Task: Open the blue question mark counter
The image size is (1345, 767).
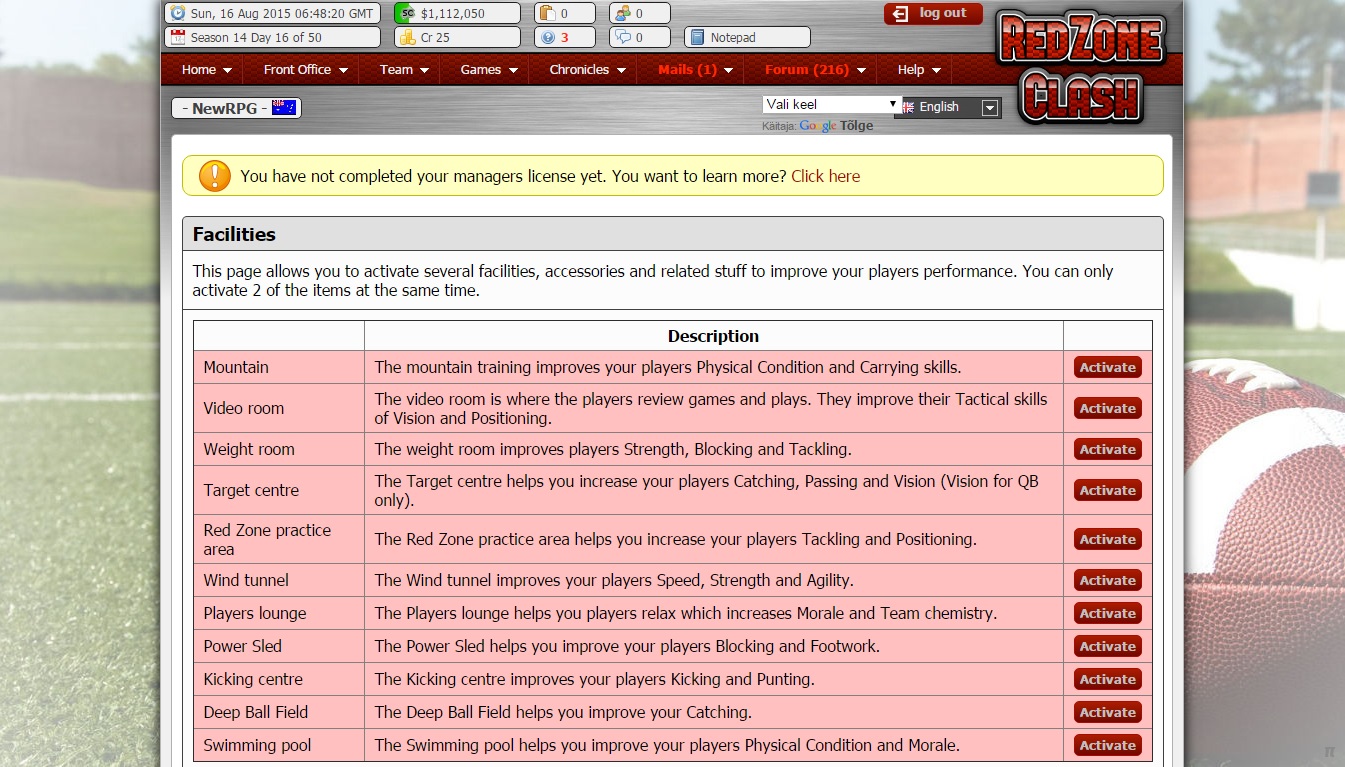Action: [546, 37]
